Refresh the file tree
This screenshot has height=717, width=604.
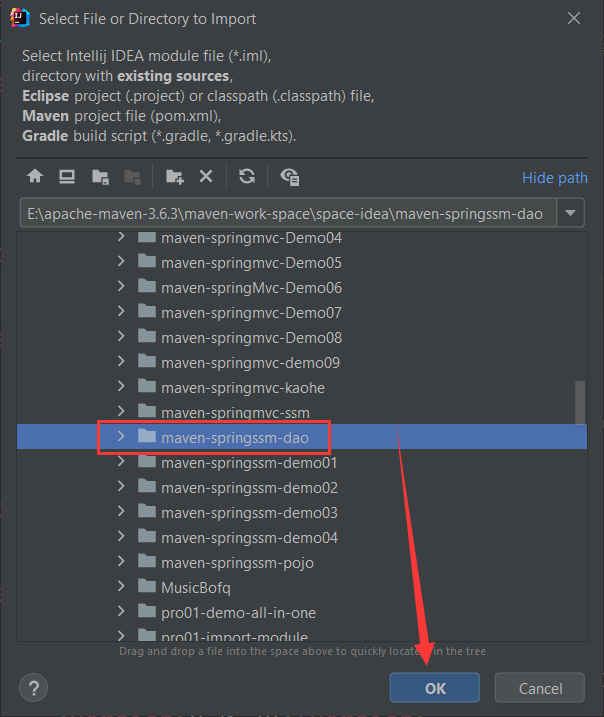pos(247,177)
